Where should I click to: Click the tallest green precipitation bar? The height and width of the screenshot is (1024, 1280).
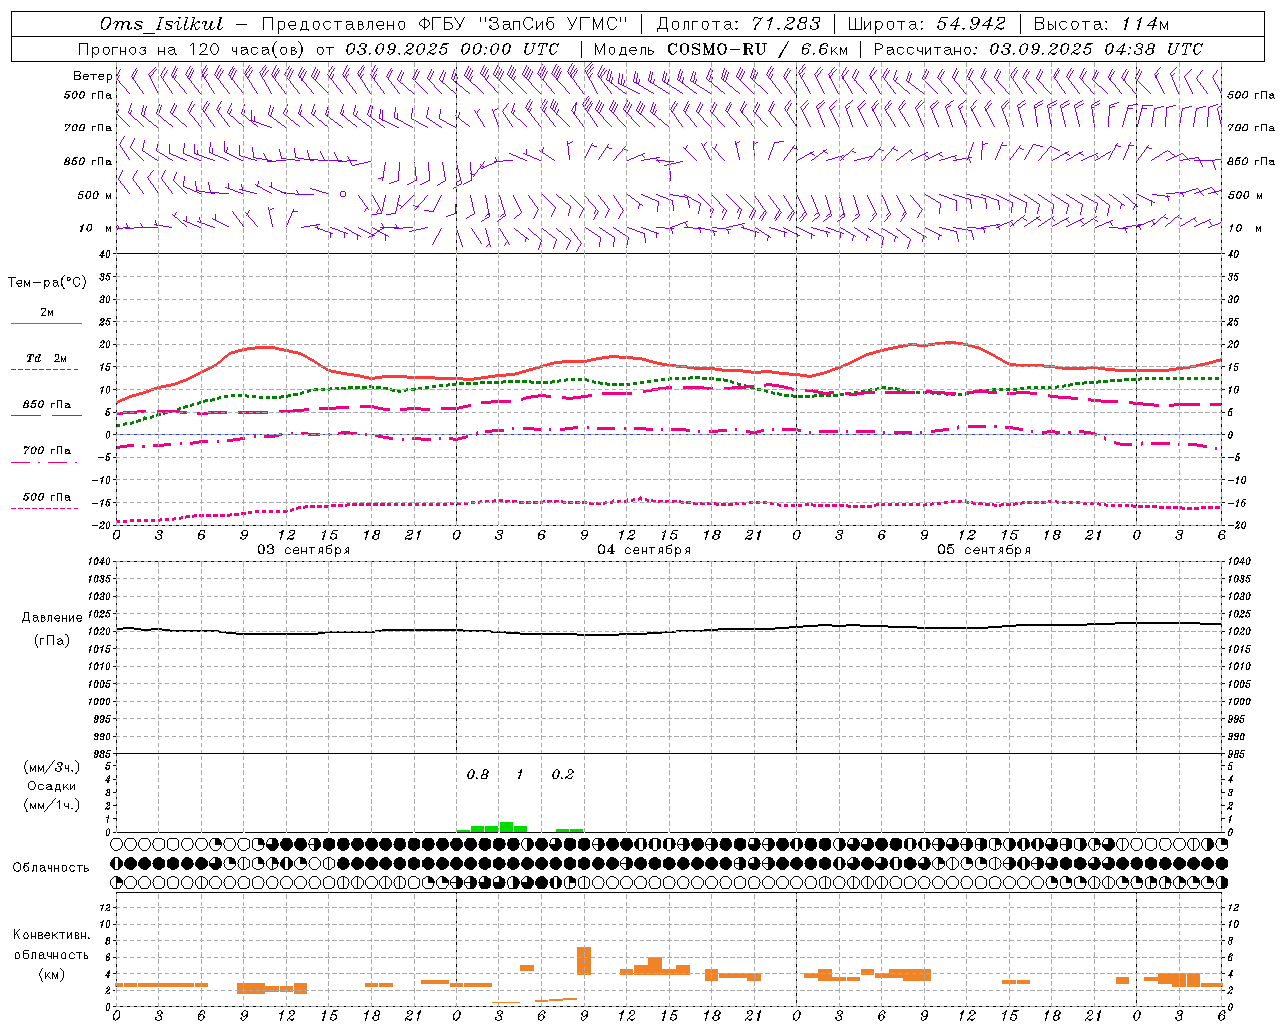[506, 827]
